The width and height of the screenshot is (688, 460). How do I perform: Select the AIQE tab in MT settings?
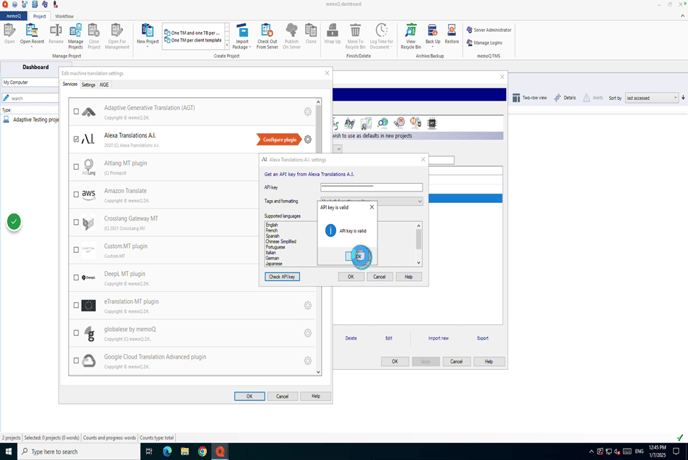tap(104, 85)
